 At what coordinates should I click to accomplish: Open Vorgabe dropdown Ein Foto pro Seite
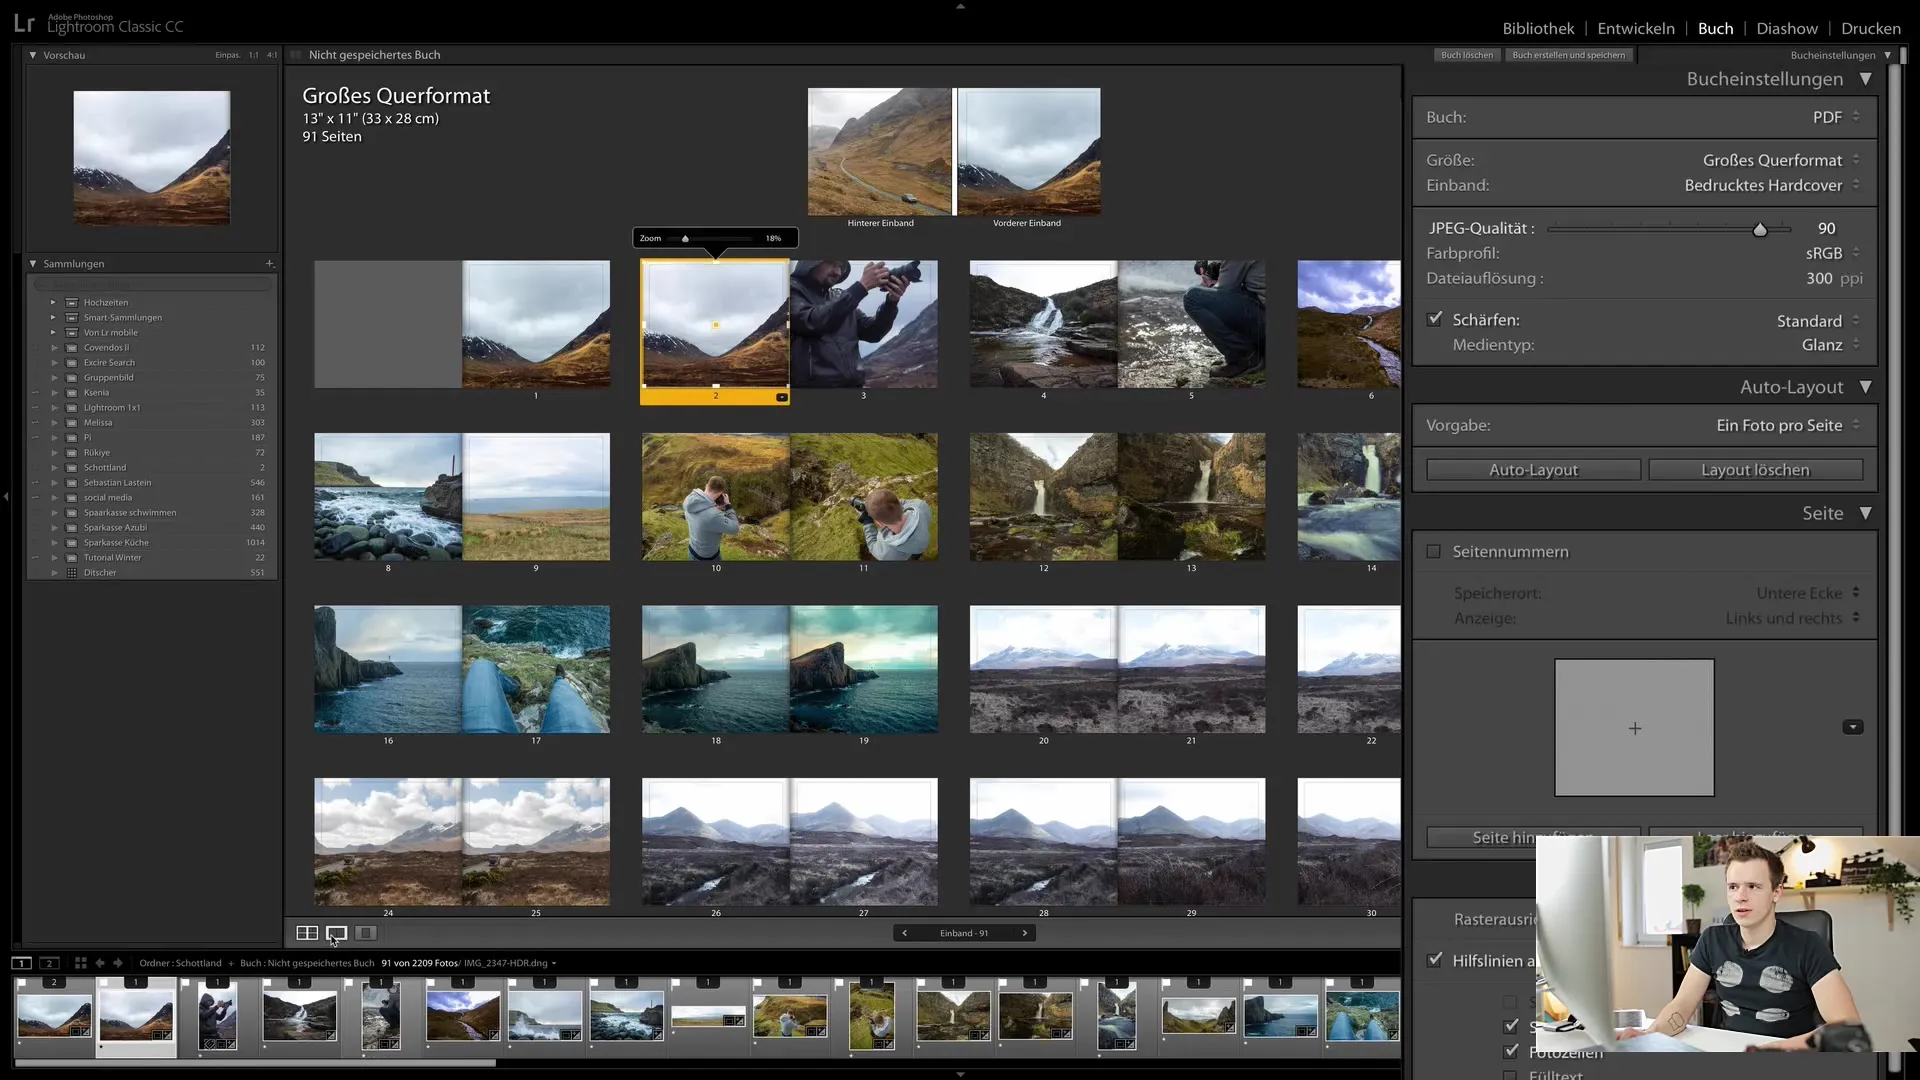point(1789,425)
